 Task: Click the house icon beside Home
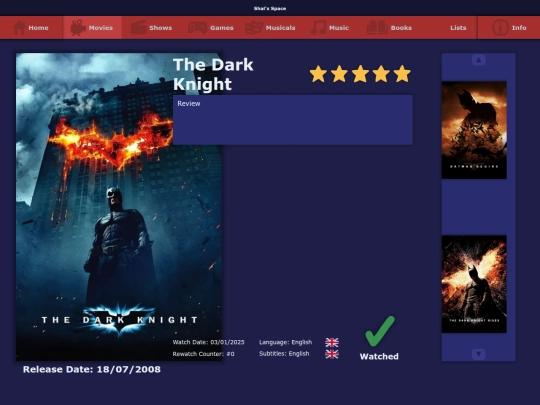[19, 28]
